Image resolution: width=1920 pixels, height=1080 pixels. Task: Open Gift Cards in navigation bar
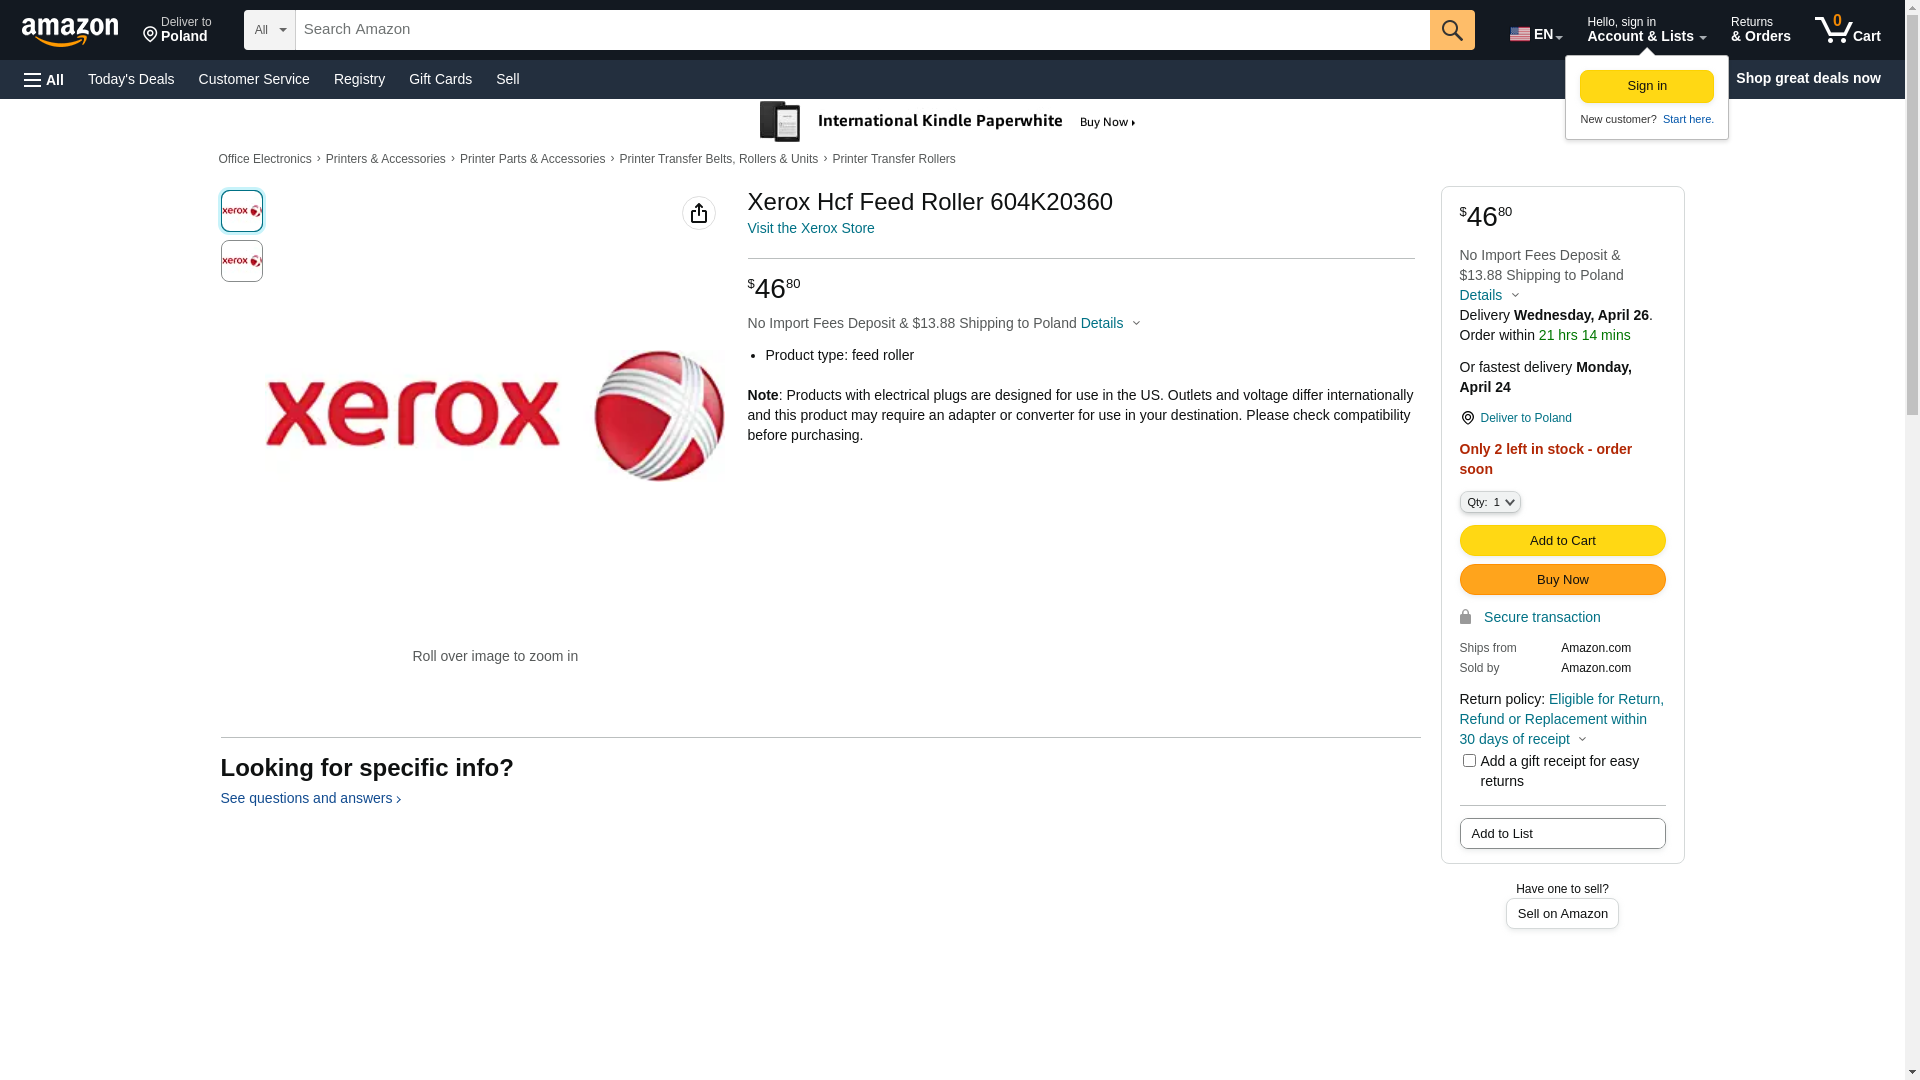440,79
